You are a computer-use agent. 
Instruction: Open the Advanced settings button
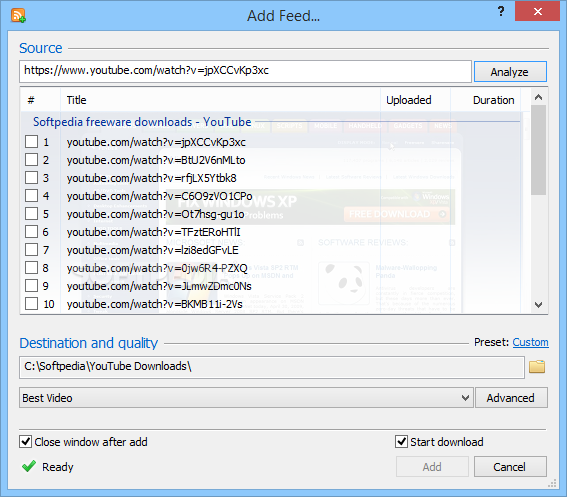coord(511,398)
